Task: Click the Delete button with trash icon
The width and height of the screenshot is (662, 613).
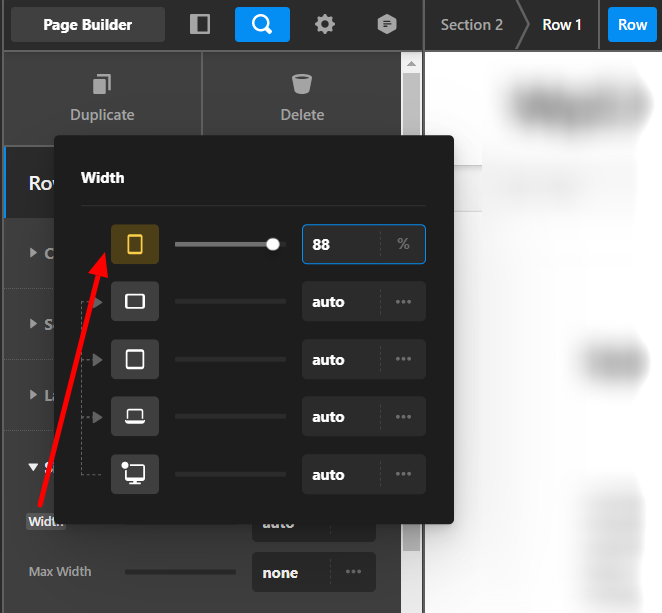Action: coord(302,98)
